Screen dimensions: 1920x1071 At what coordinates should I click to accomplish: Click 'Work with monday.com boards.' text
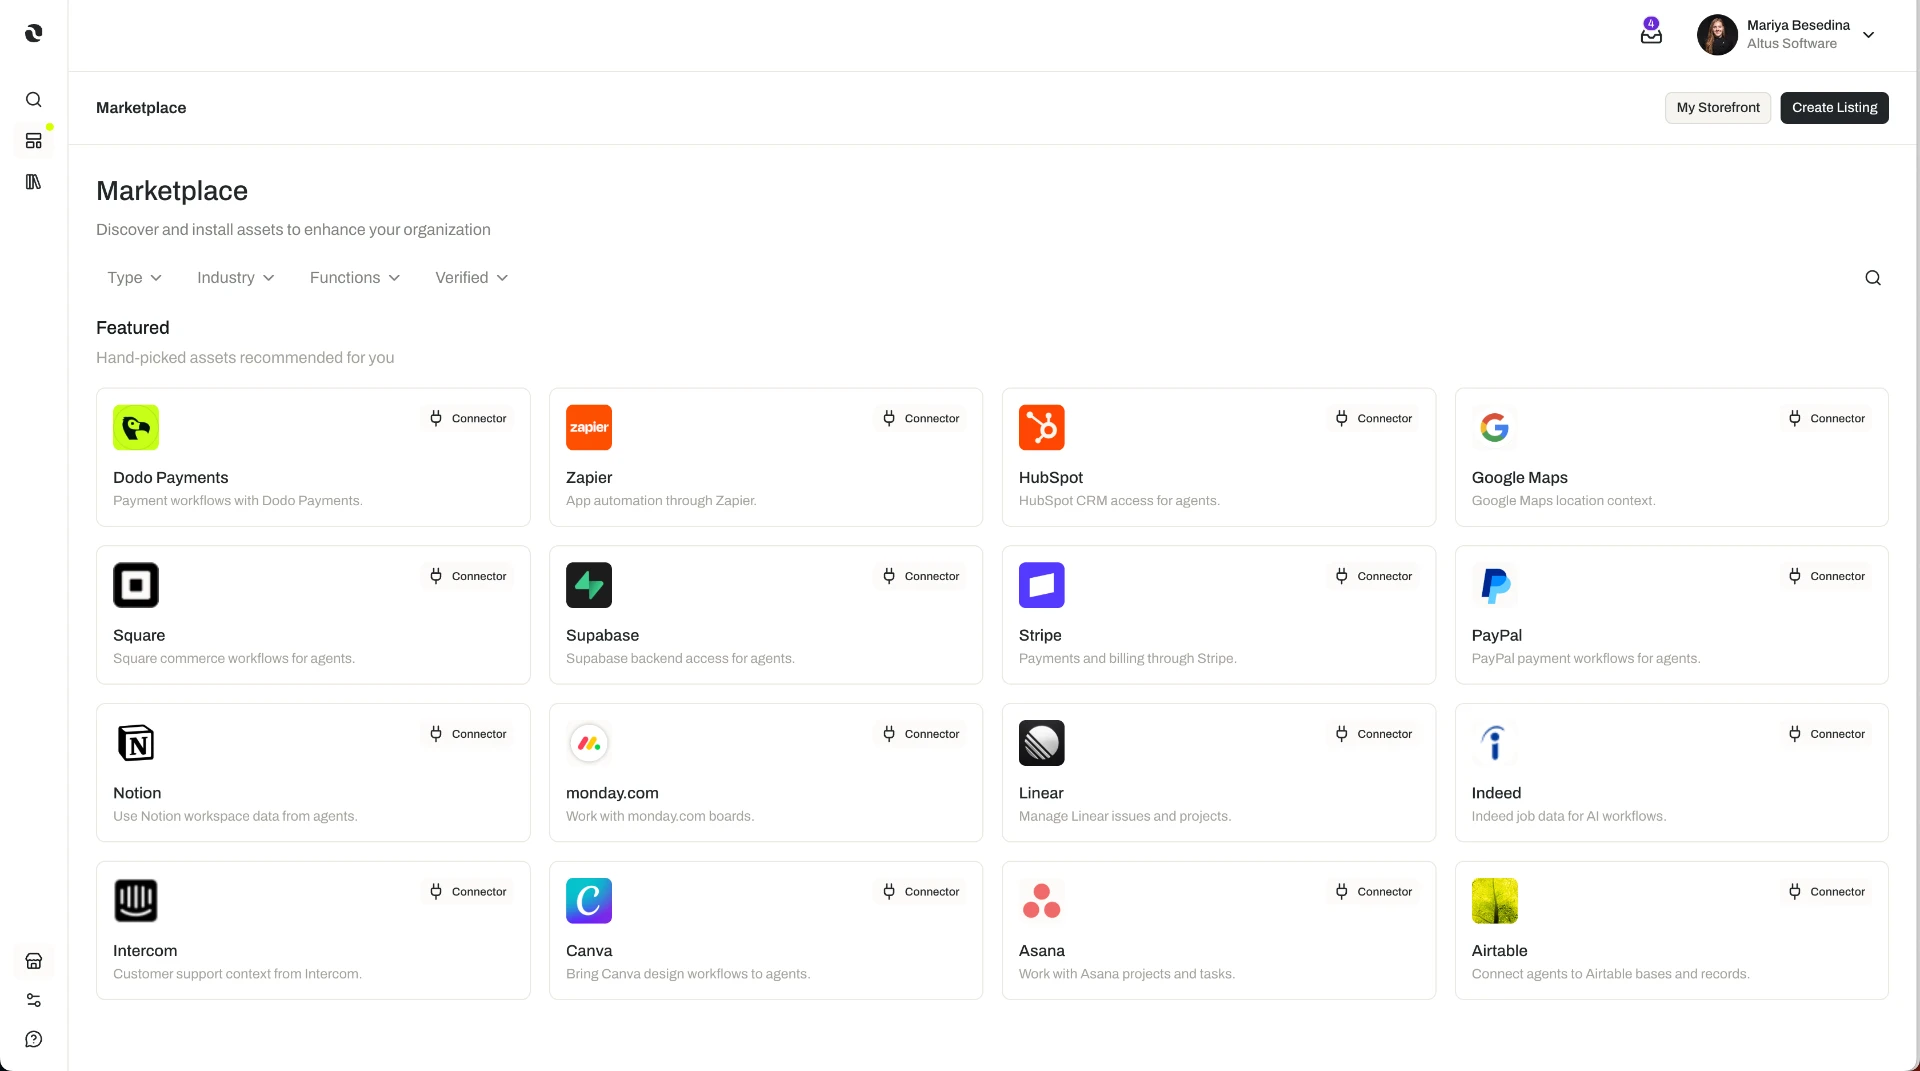point(660,817)
